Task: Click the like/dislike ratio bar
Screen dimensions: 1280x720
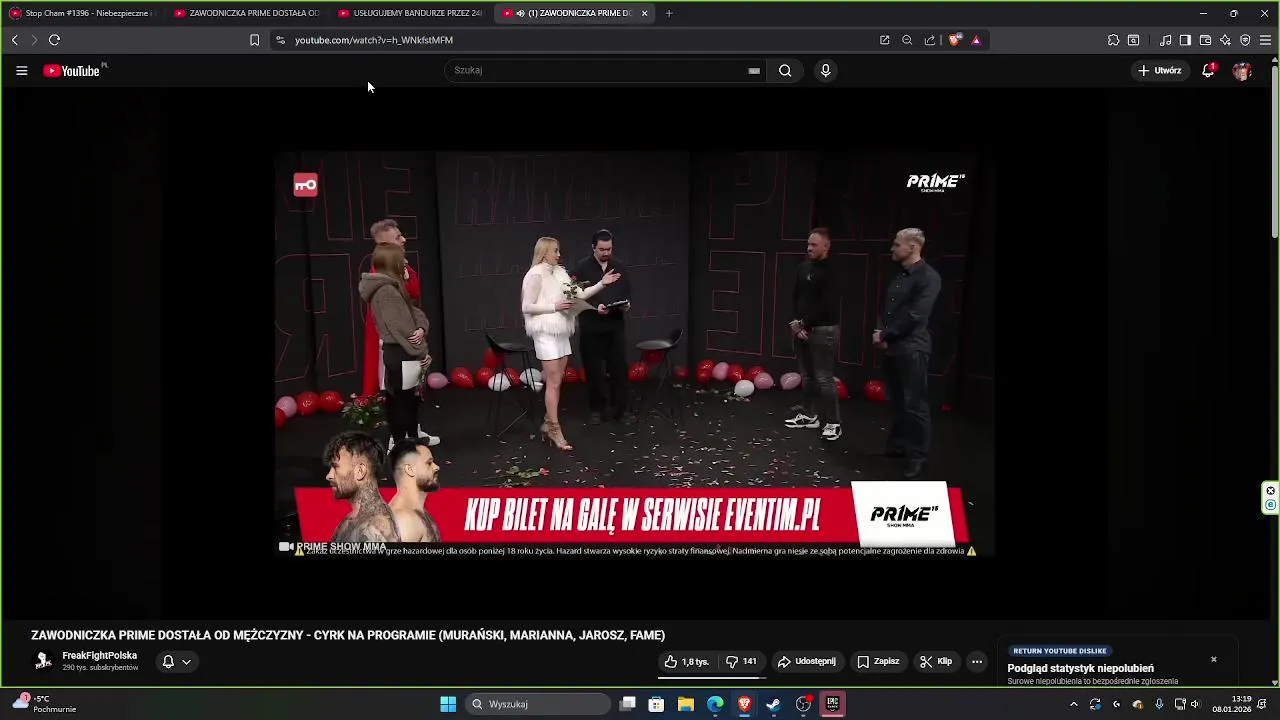Action: (x=712, y=677)
